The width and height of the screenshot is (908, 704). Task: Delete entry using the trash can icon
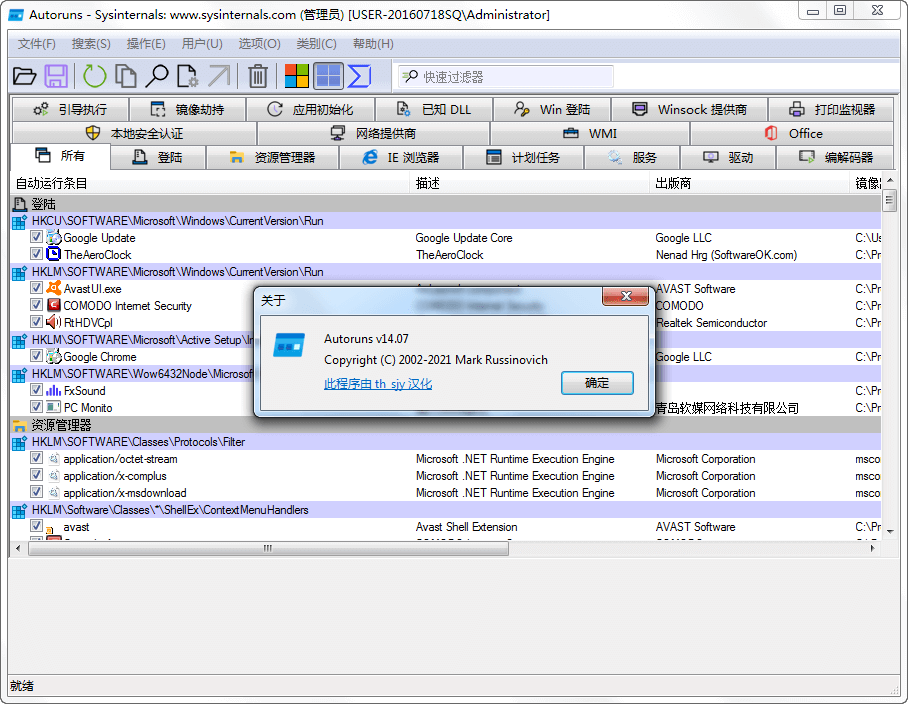(258, 76)
